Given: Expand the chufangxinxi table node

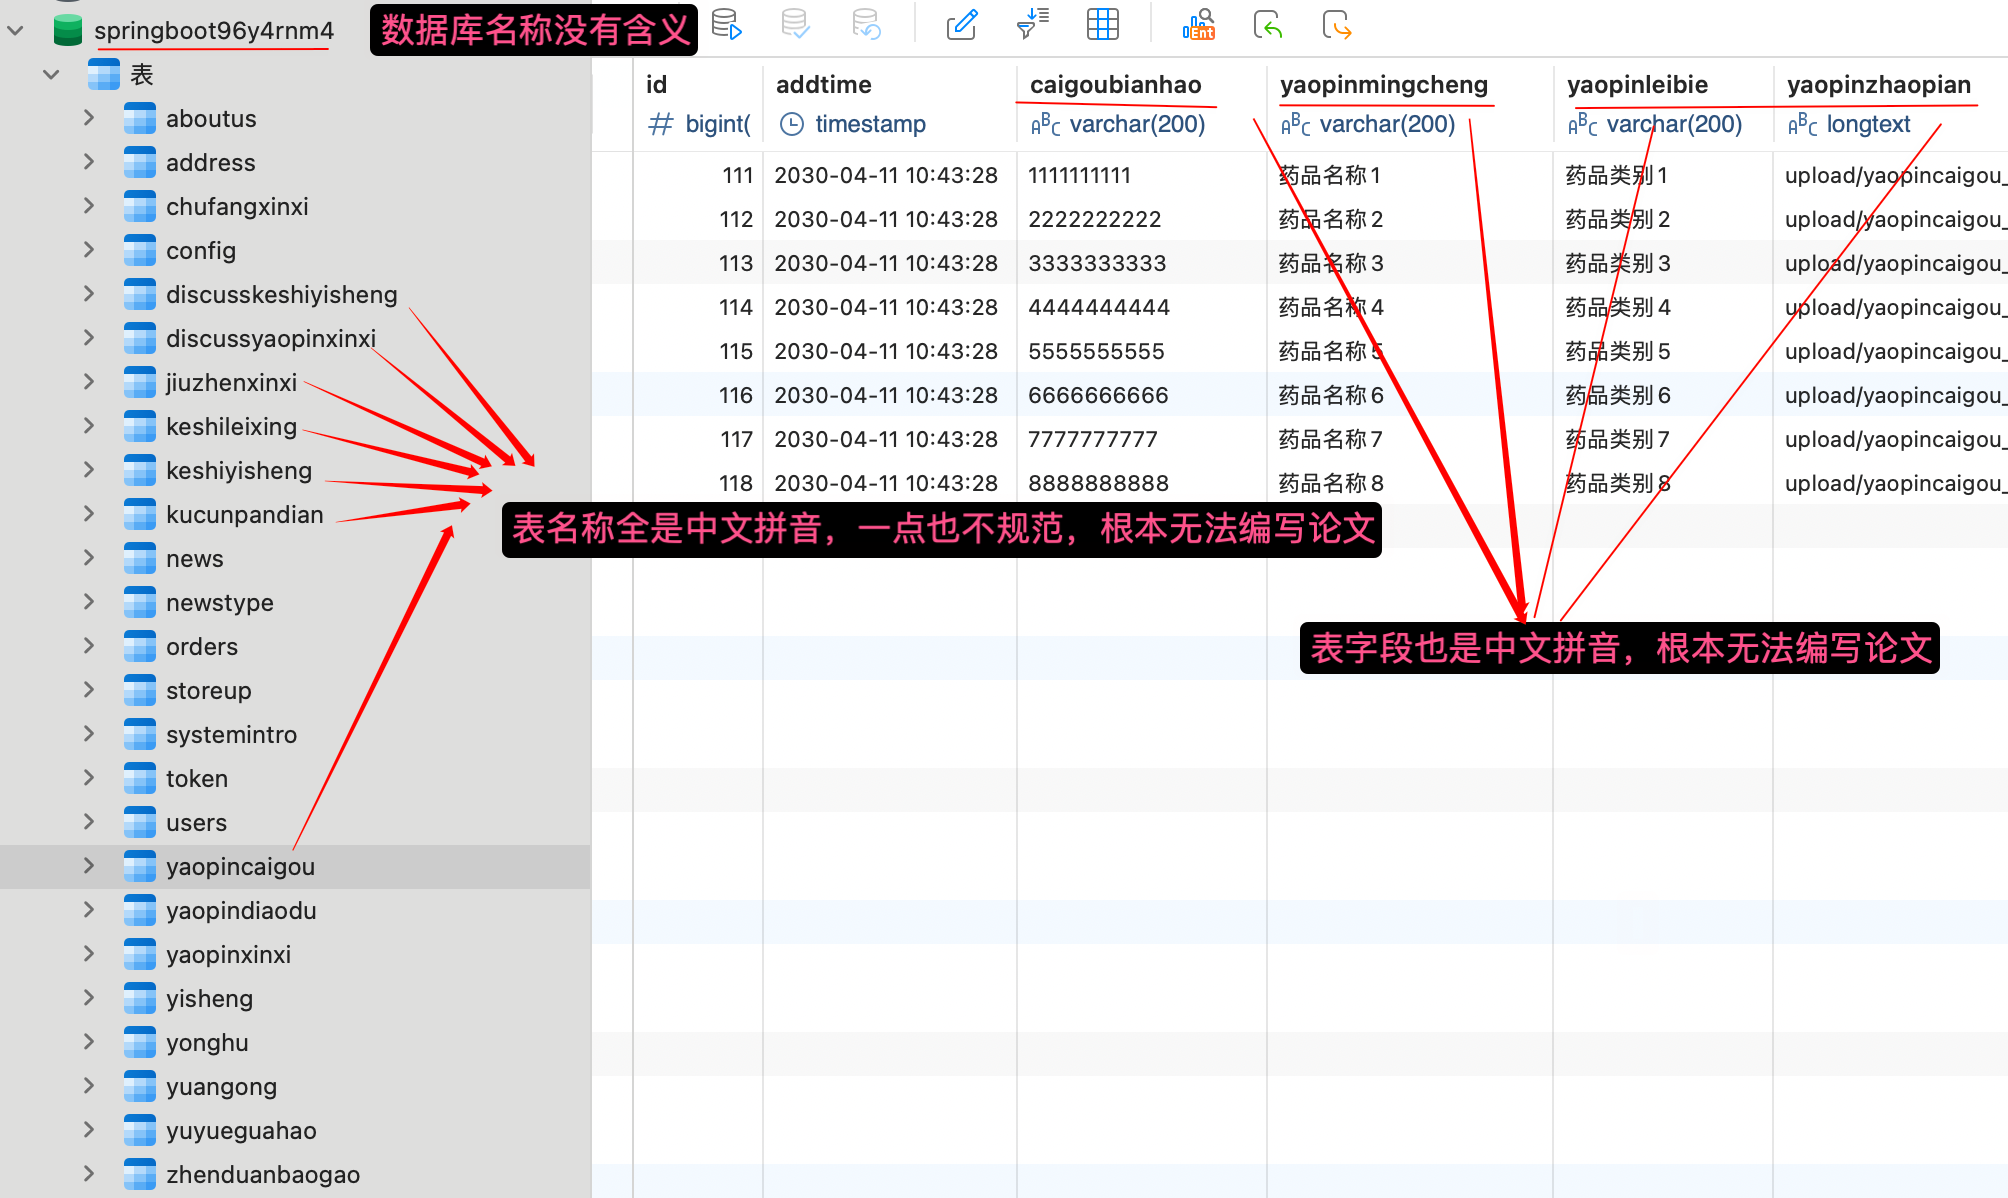Looking at the screenshot, I should tap(89, 206).
